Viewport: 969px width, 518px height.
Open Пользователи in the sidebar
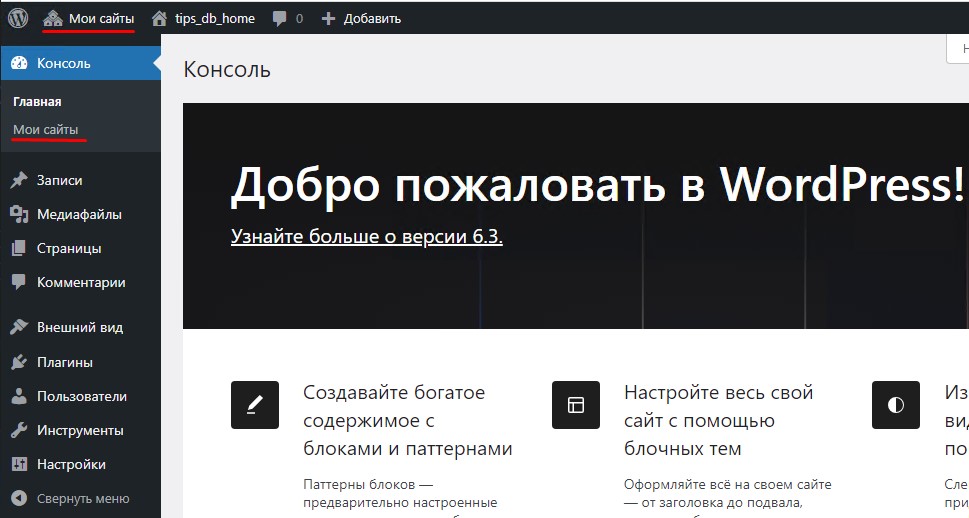coord(81,396)
